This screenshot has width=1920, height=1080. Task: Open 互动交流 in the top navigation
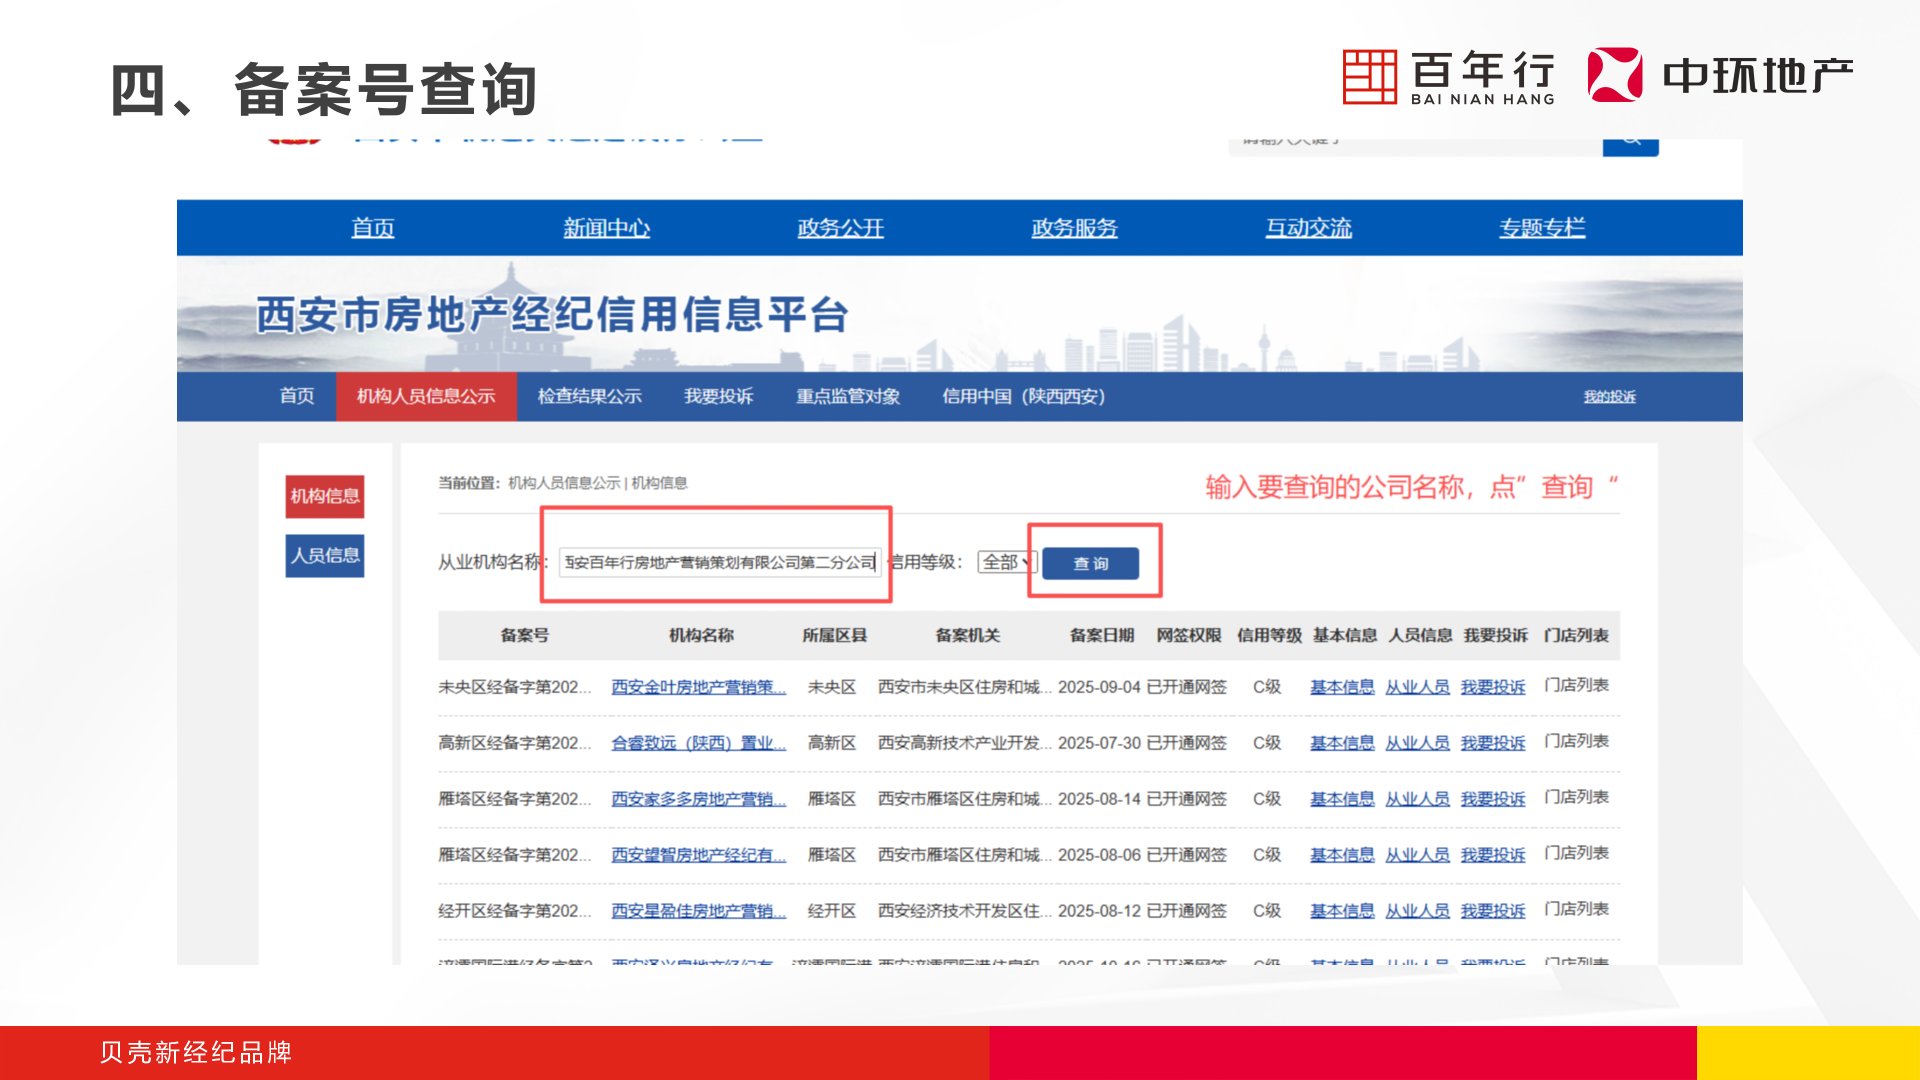tap(1309, 228)
